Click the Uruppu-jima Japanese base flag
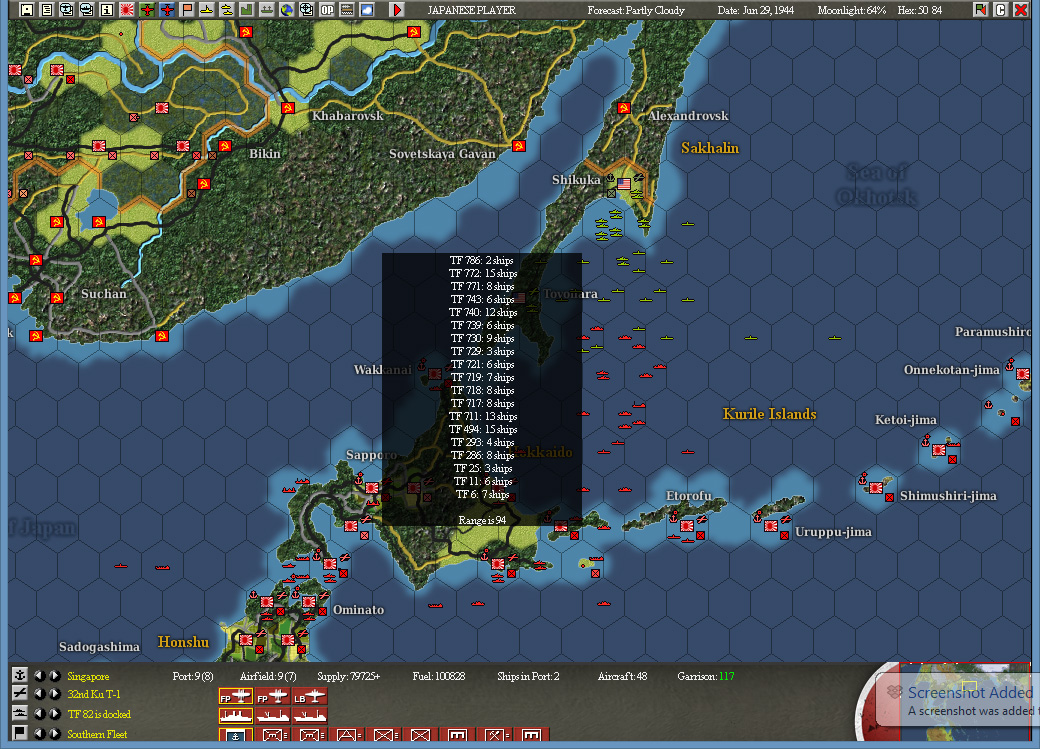The width and height of the screenshot is (1040, 749). [x=771, y=525]
